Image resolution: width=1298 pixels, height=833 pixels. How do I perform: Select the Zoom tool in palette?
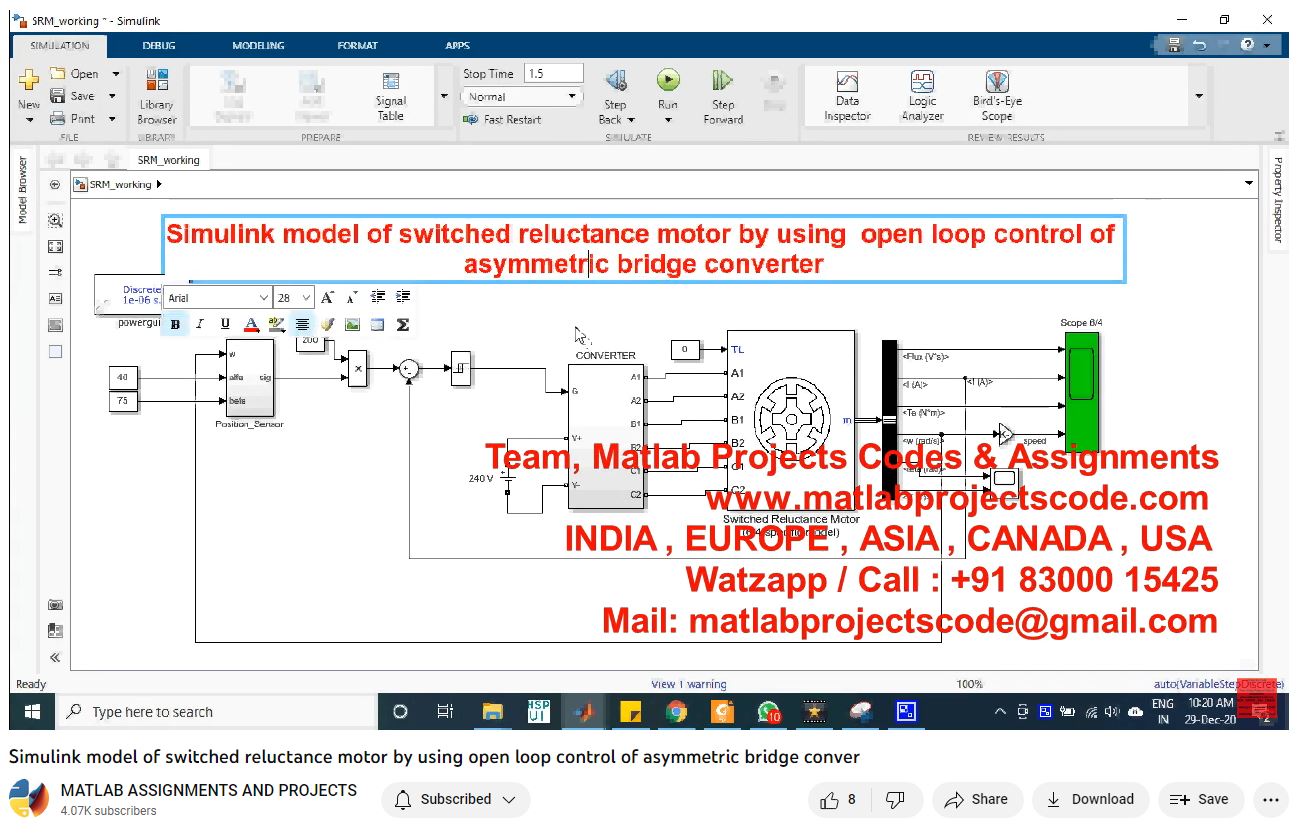click(55, 221)
